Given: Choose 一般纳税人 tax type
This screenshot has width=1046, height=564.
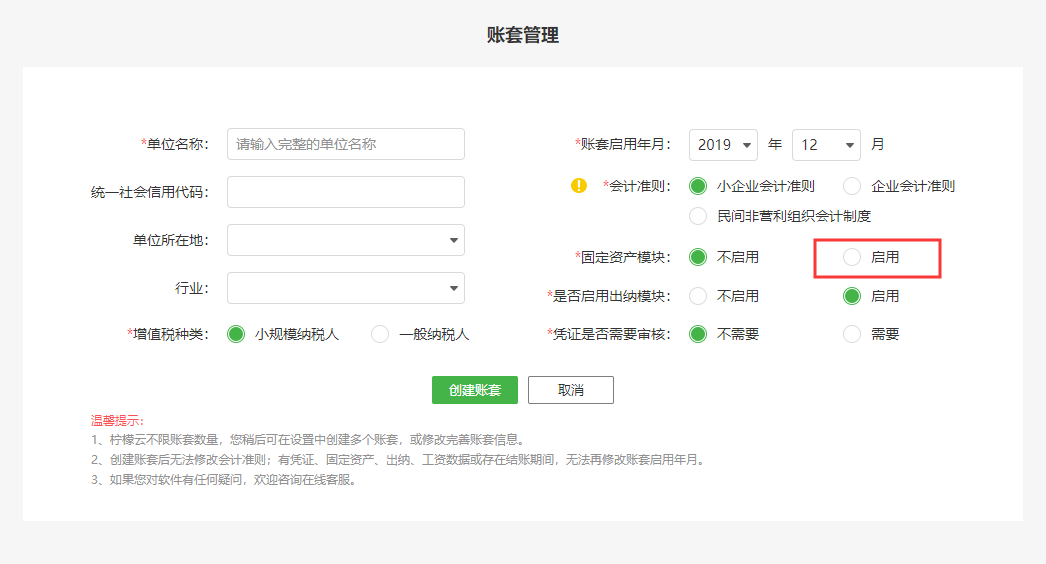Looking at the screenshot, I should click(380, 334).
